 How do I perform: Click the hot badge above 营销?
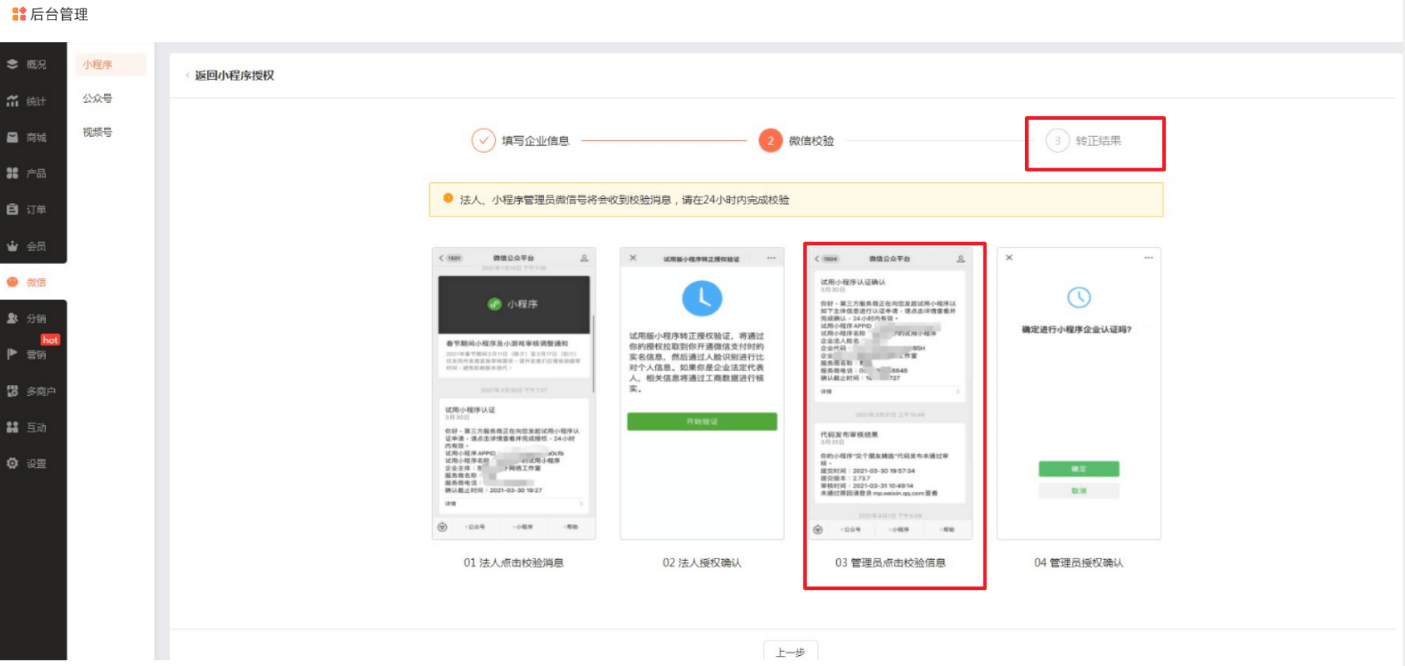coord(50,340)
